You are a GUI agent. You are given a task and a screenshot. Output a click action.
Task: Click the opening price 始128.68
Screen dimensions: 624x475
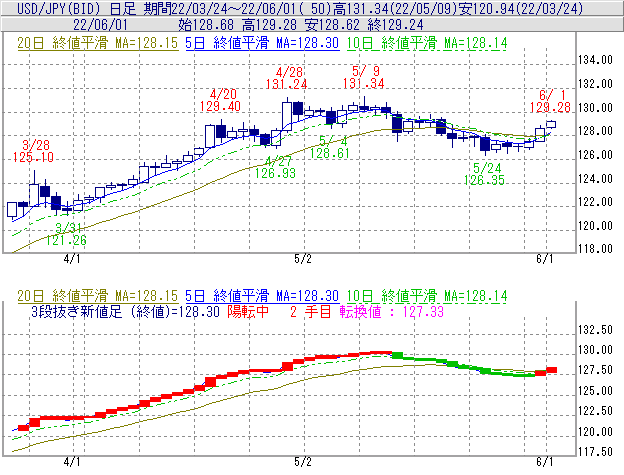tap(206, 25)
